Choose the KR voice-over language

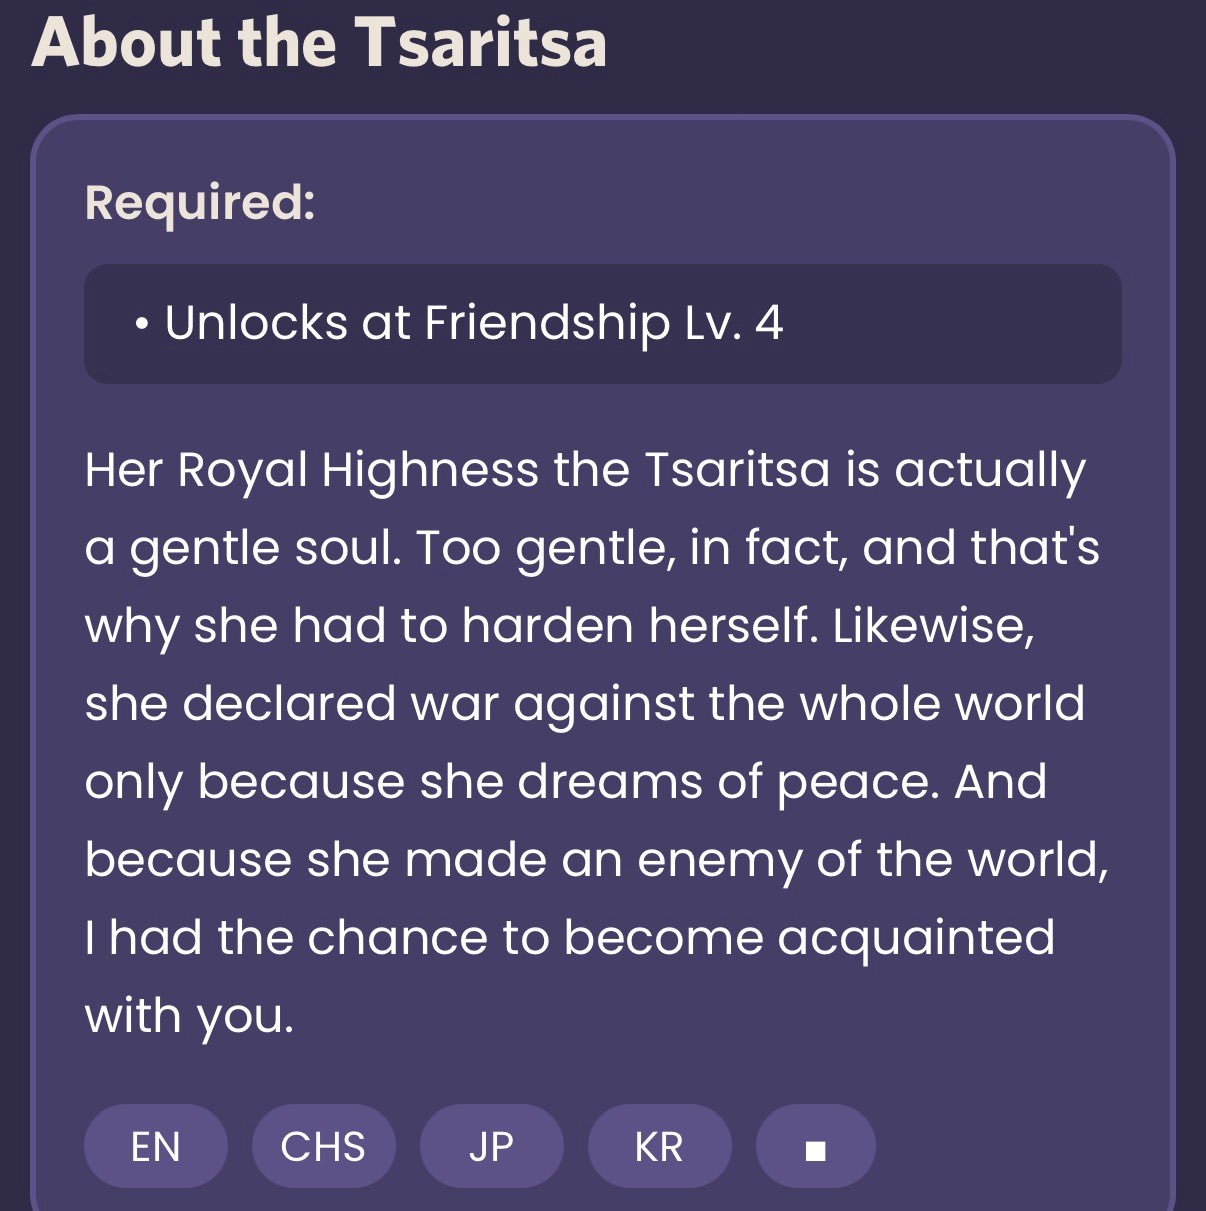(659, 1146)
